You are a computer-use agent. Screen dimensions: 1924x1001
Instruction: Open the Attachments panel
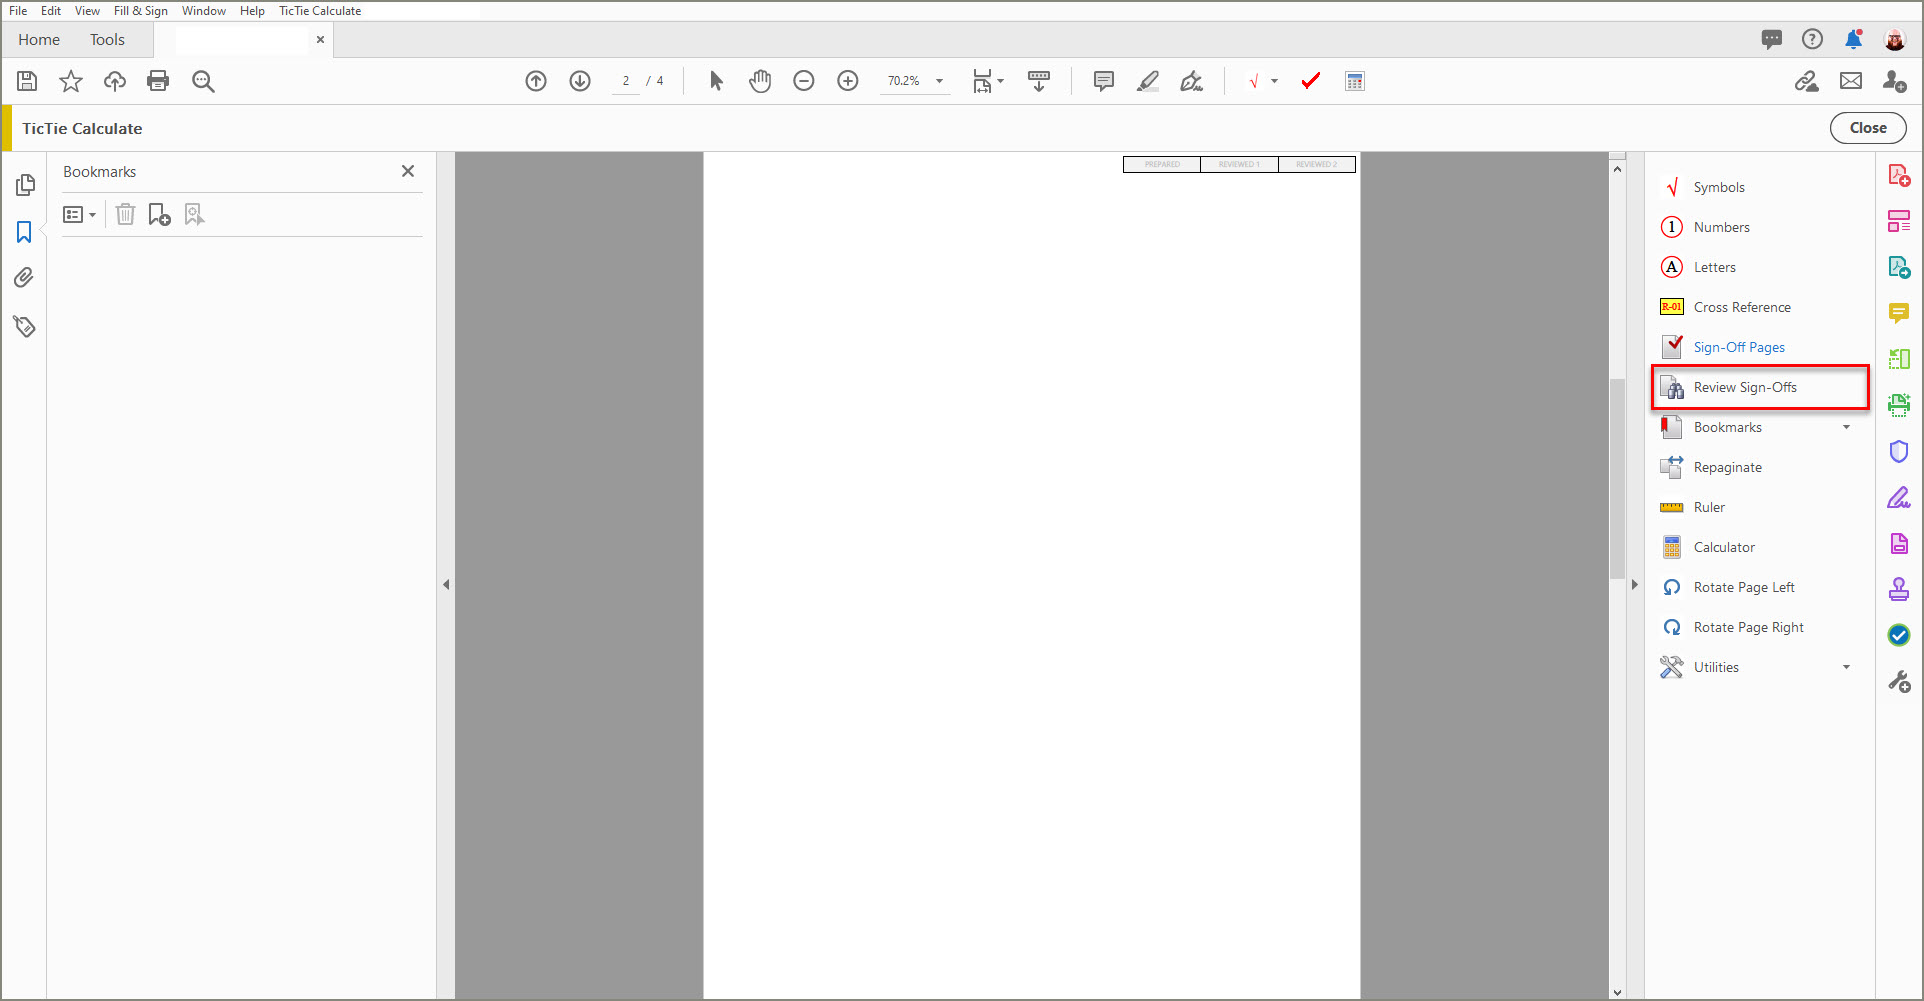tap(24, 277)
